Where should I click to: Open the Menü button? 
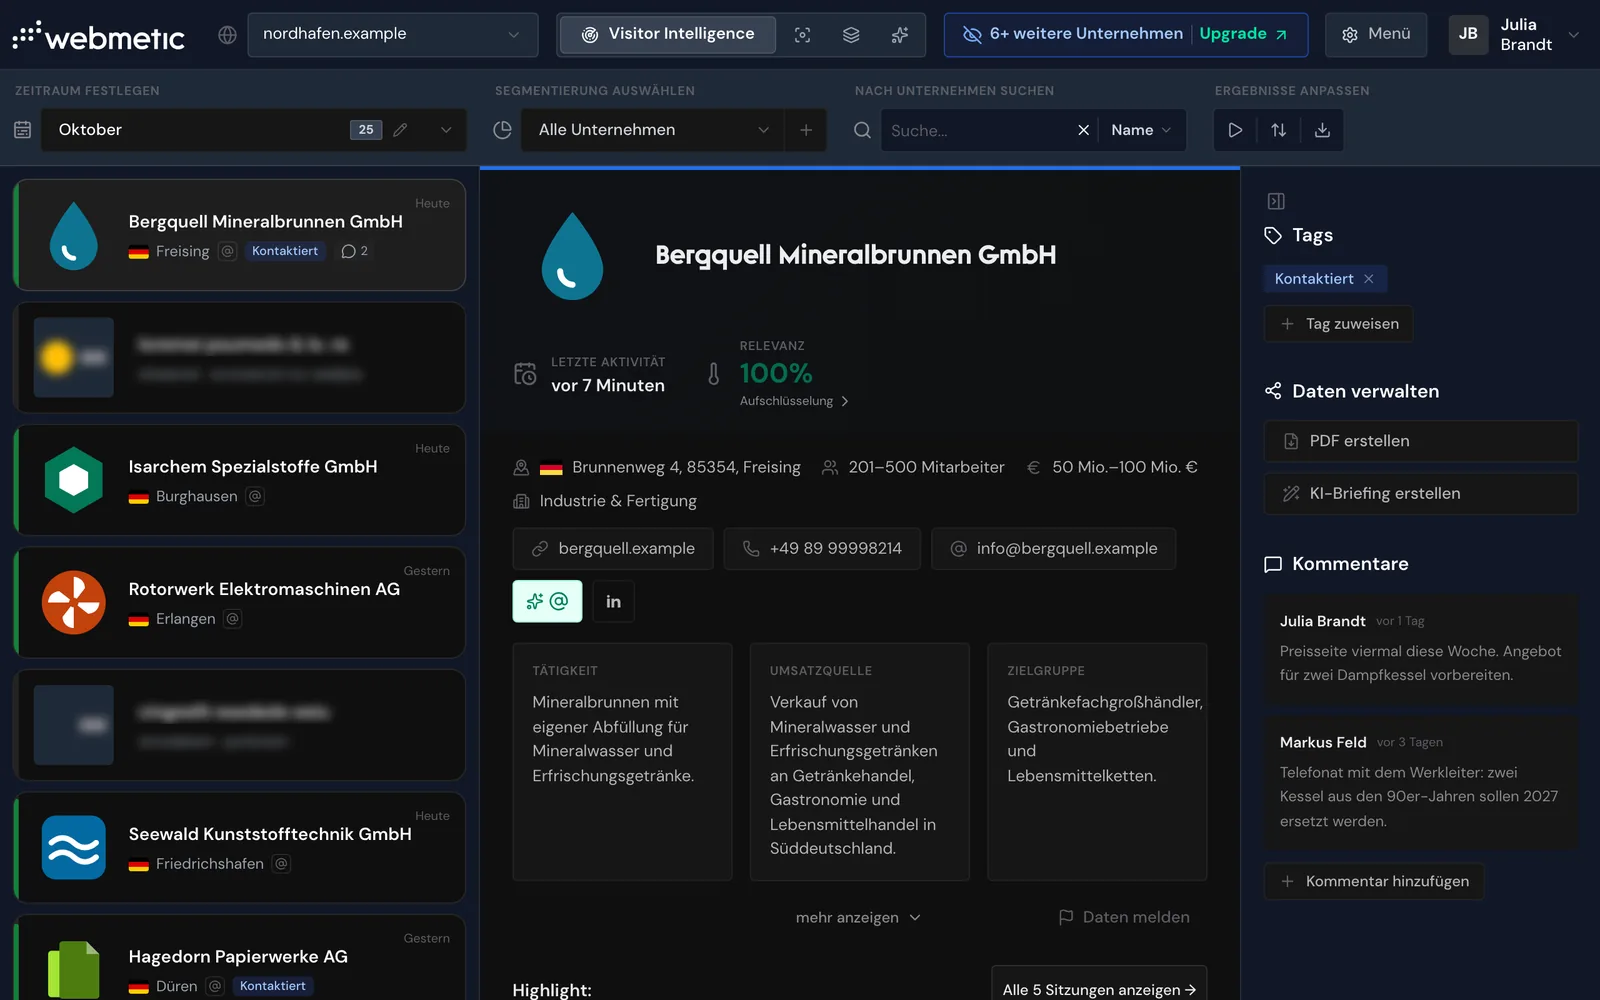[x=1376, y=34]
